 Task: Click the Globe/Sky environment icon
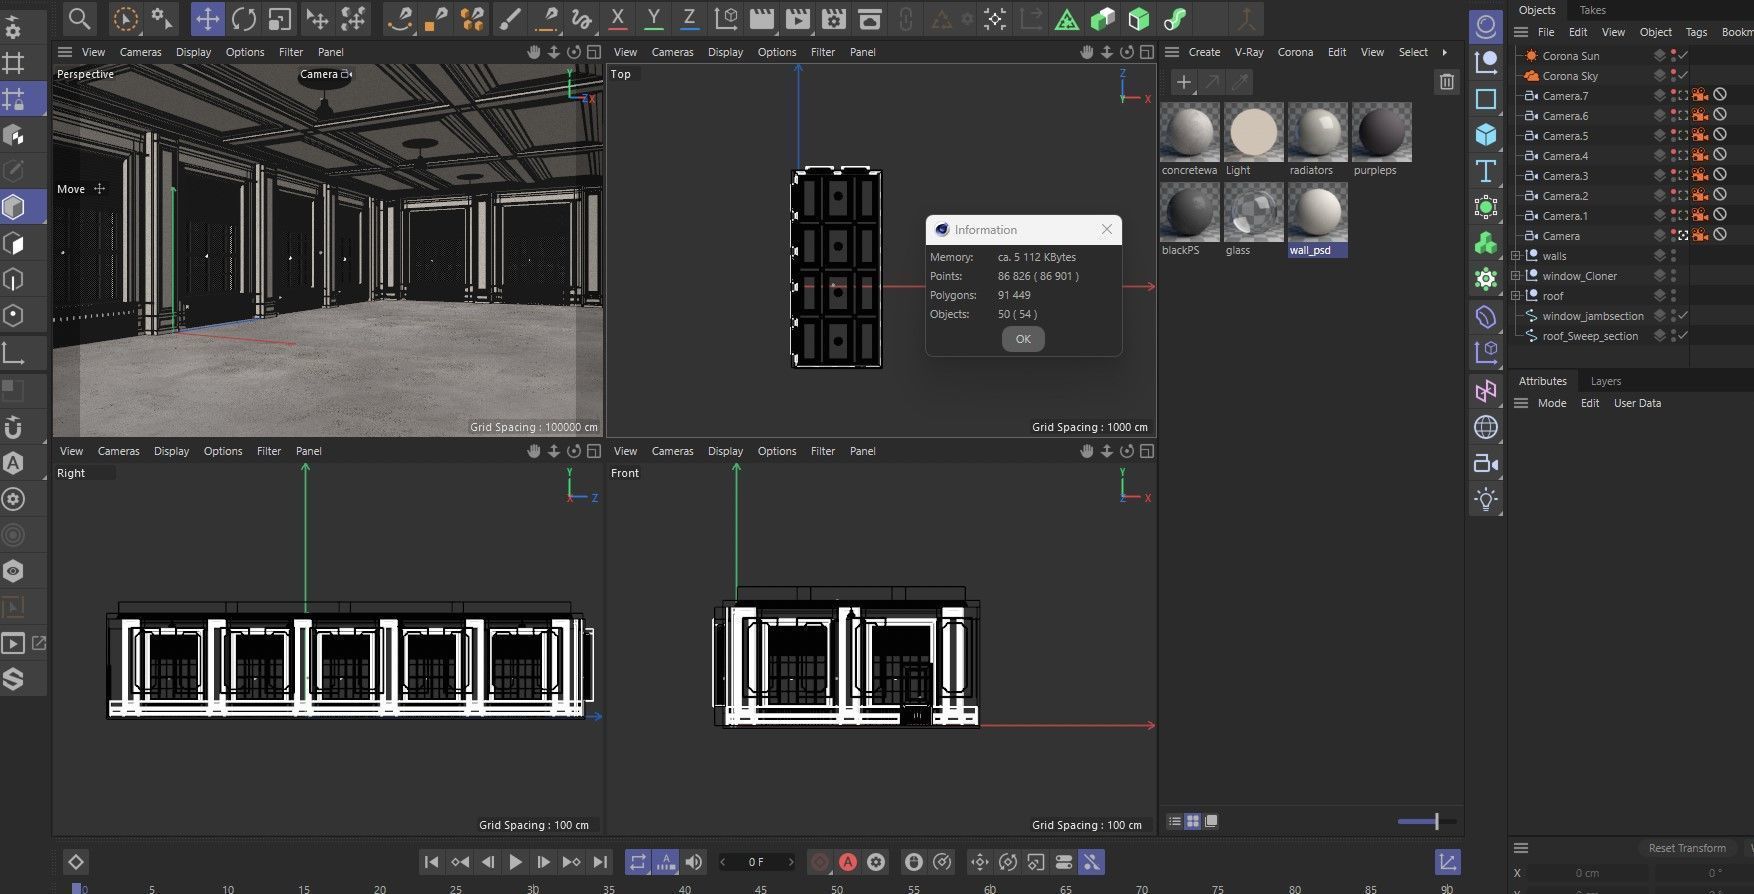click(x=1486, y=427)
